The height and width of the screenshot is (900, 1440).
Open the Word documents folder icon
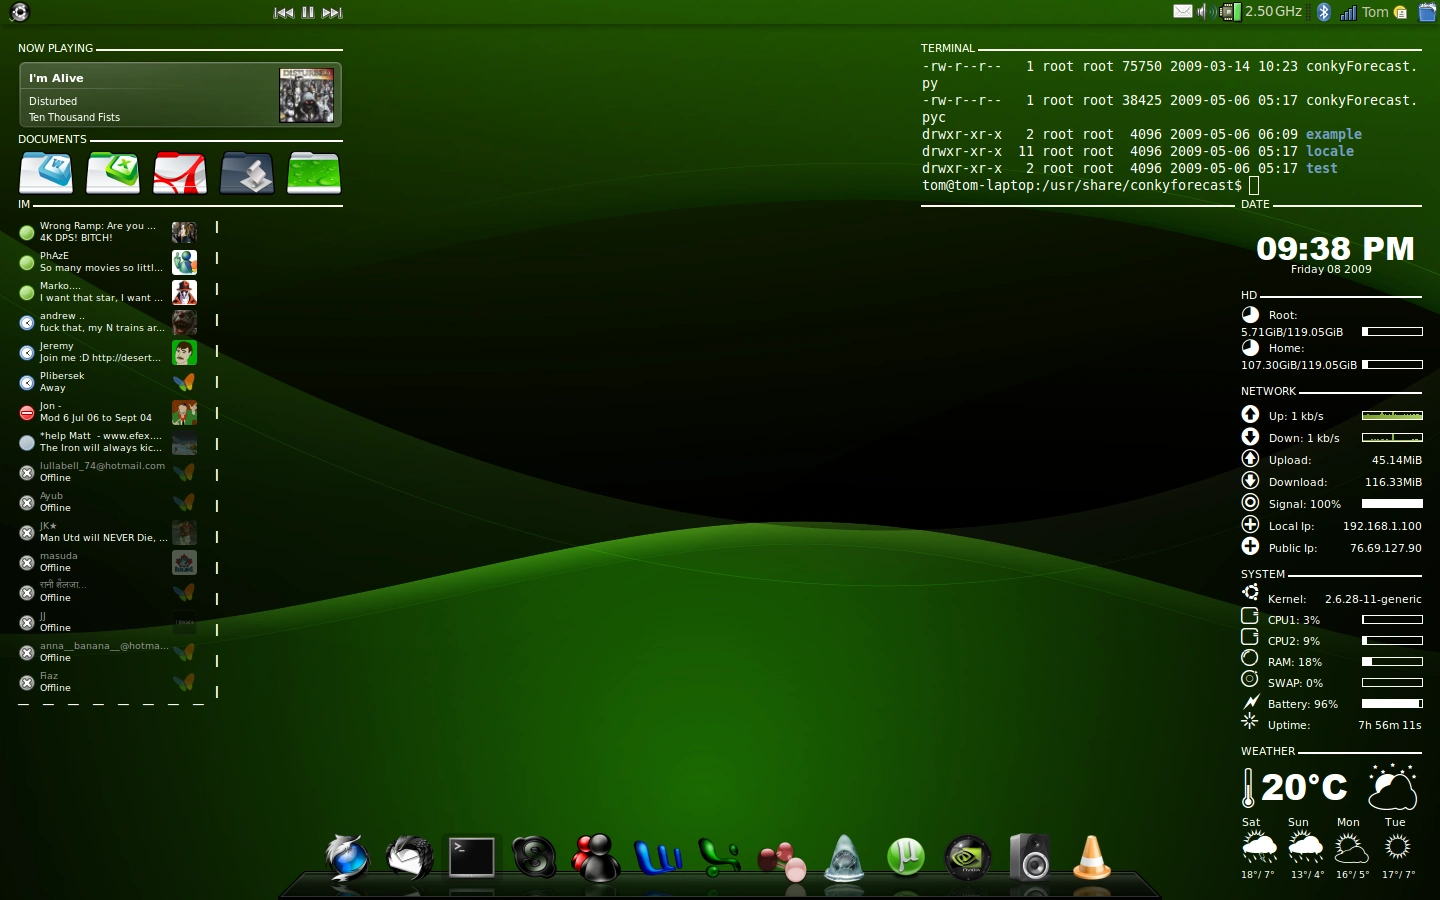coord(46,173)
